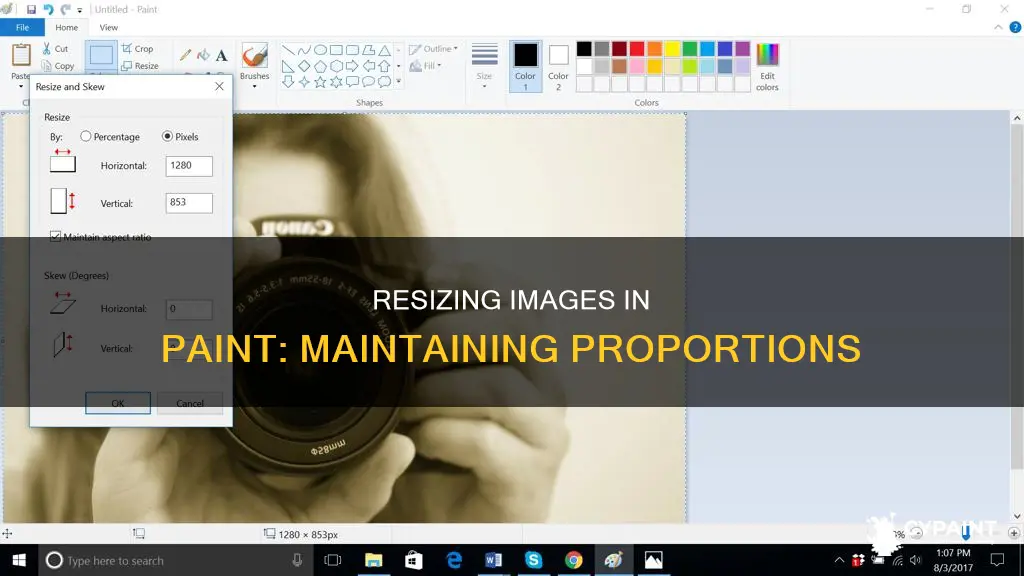Select the Fill with color bucket tool
Viewport: 1024px width, 576px height.
pyautogui.click(x=203, y=56)
